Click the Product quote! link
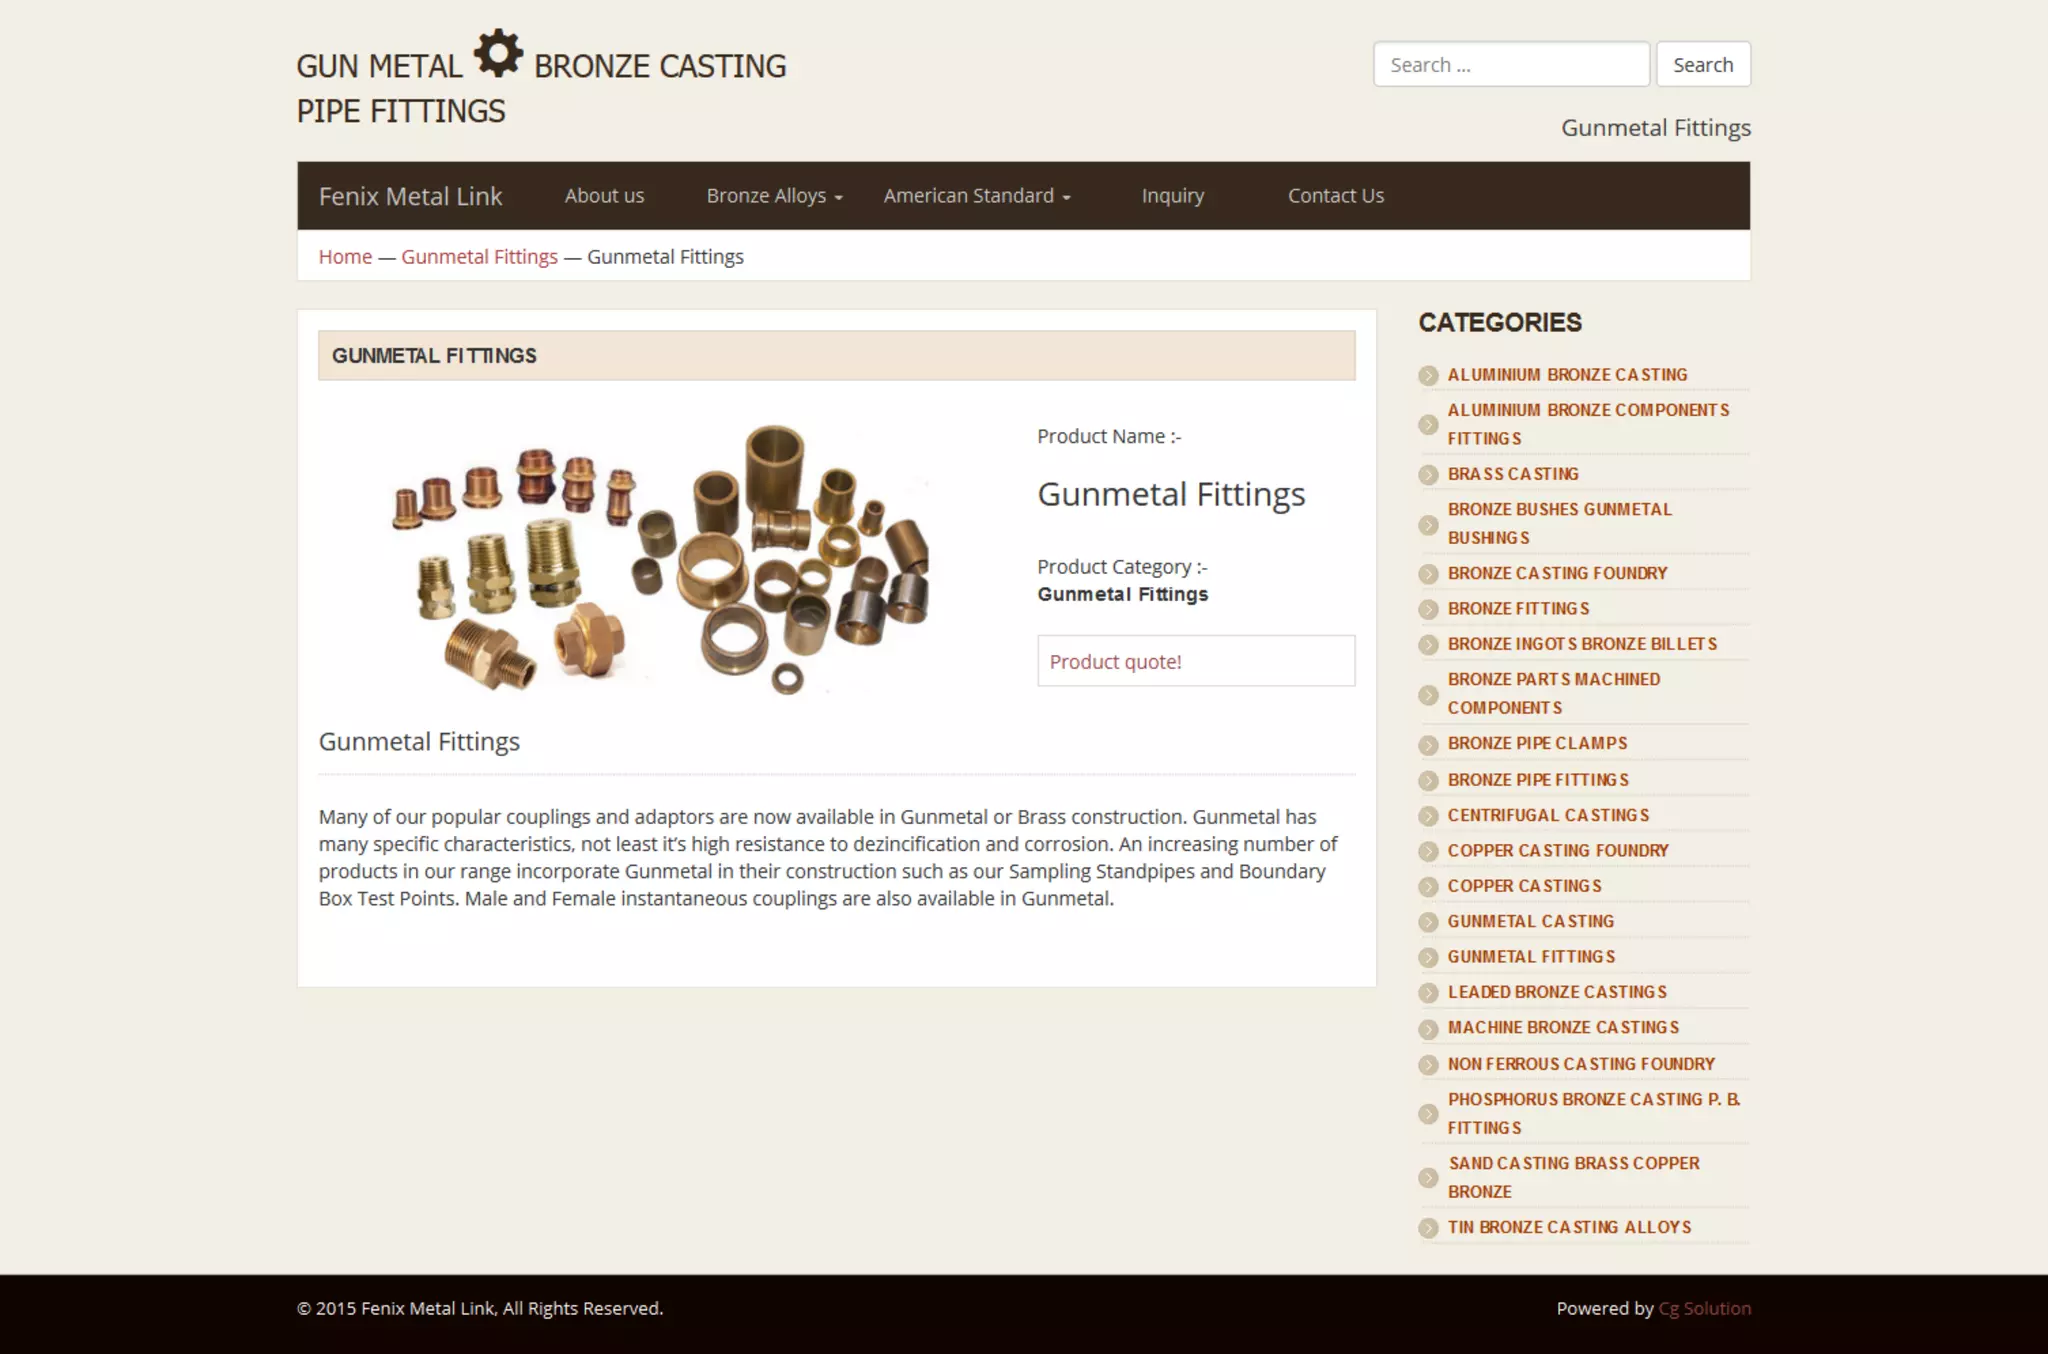The image size is (2048, 1354). click(1115, 662)
